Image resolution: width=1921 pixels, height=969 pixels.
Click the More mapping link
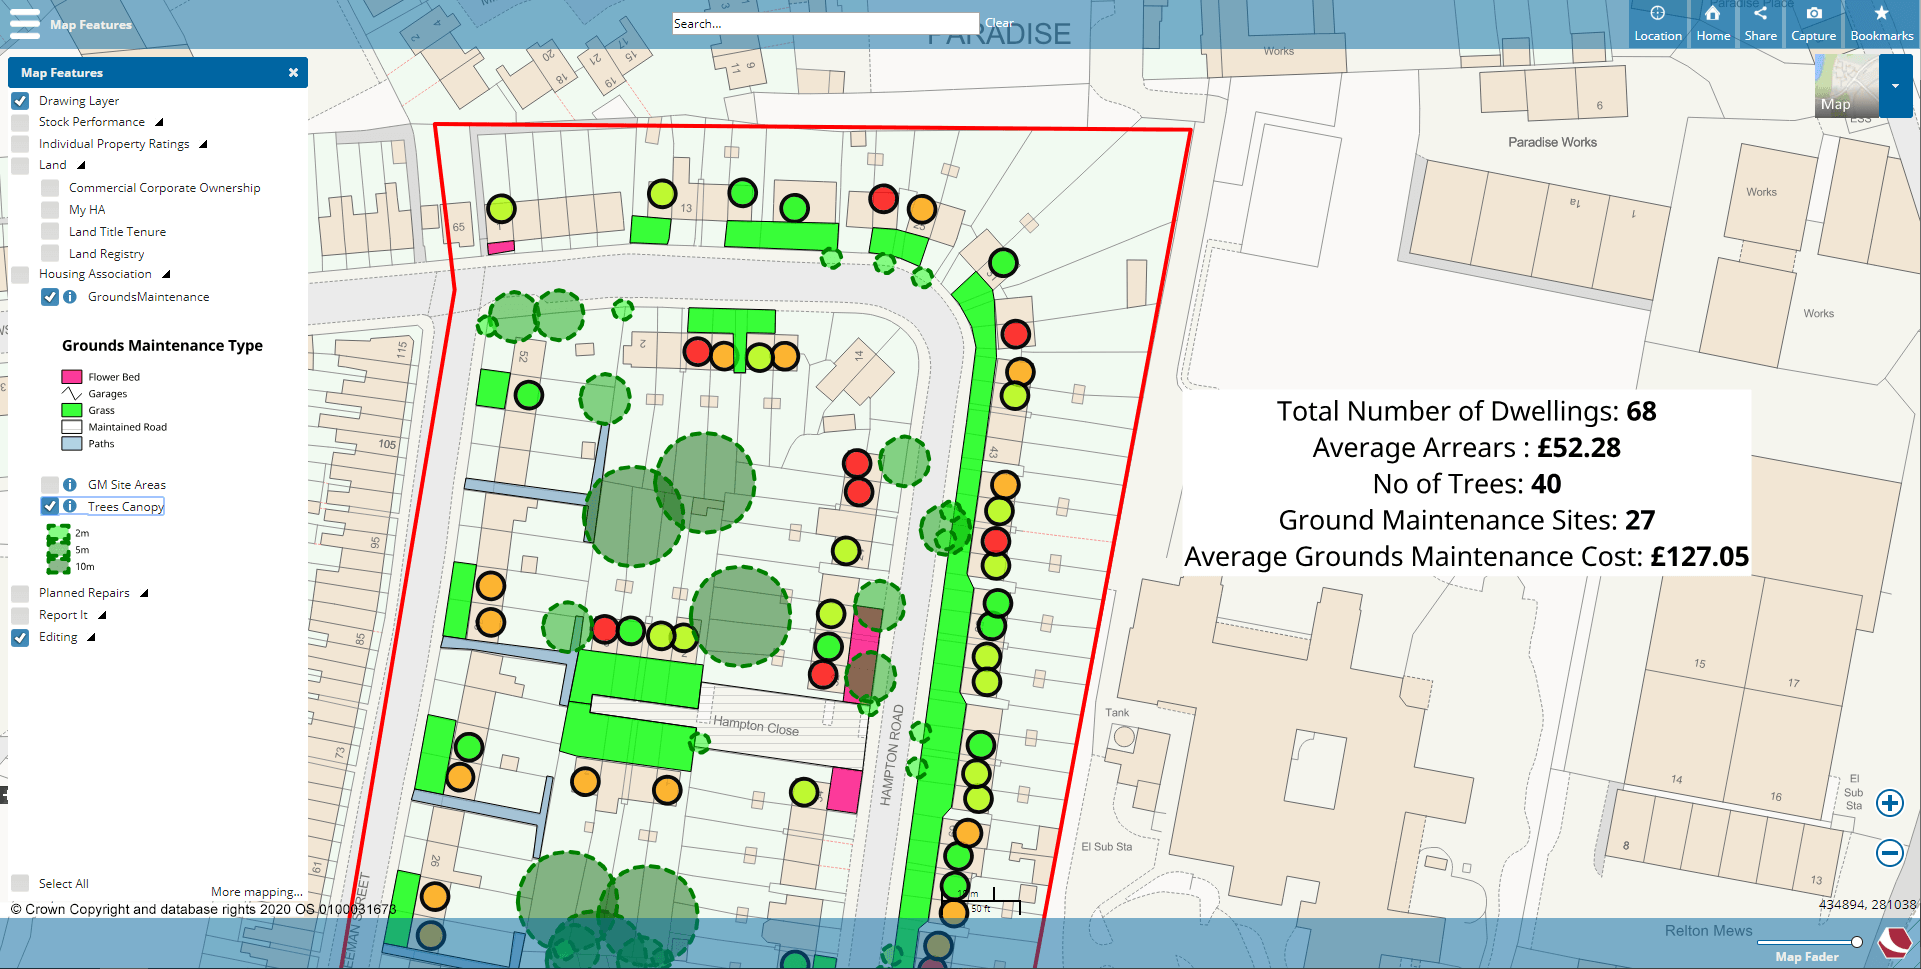point(256,892)
